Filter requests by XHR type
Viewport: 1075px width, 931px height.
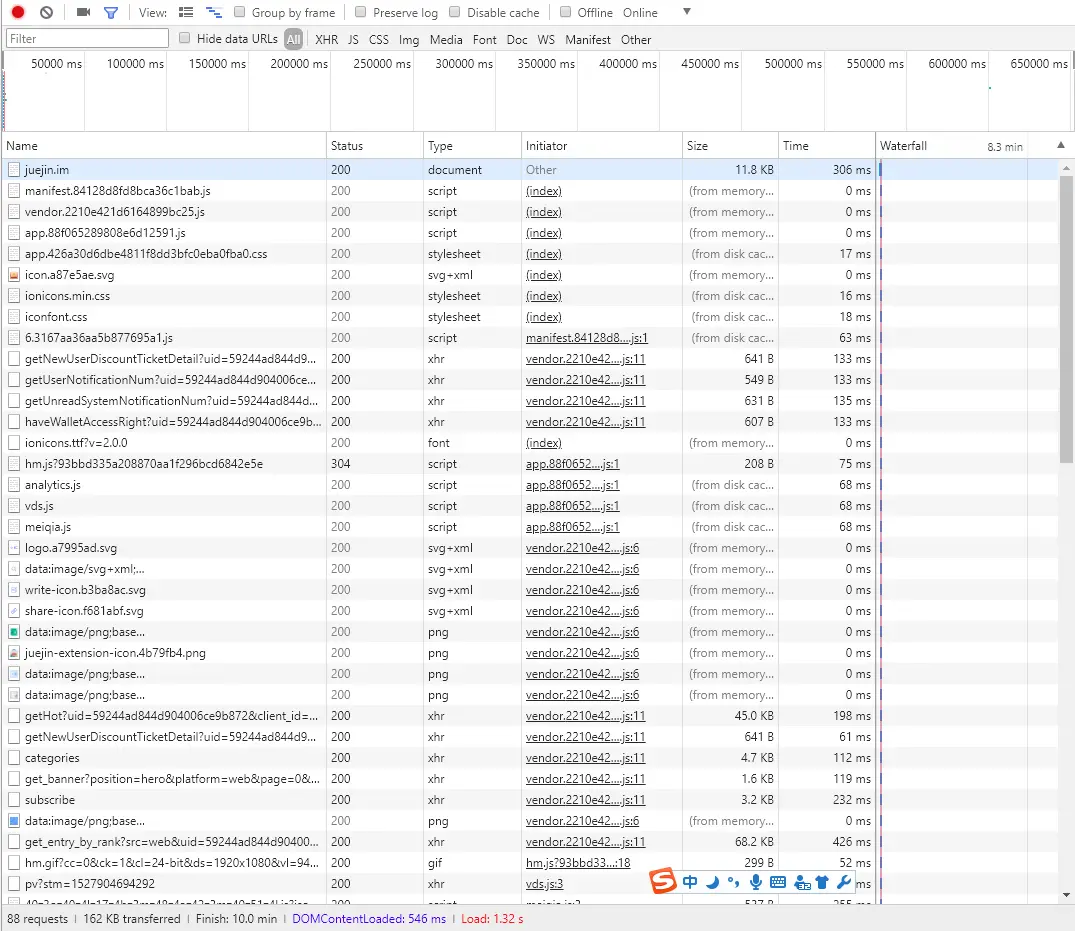[326, 40]
